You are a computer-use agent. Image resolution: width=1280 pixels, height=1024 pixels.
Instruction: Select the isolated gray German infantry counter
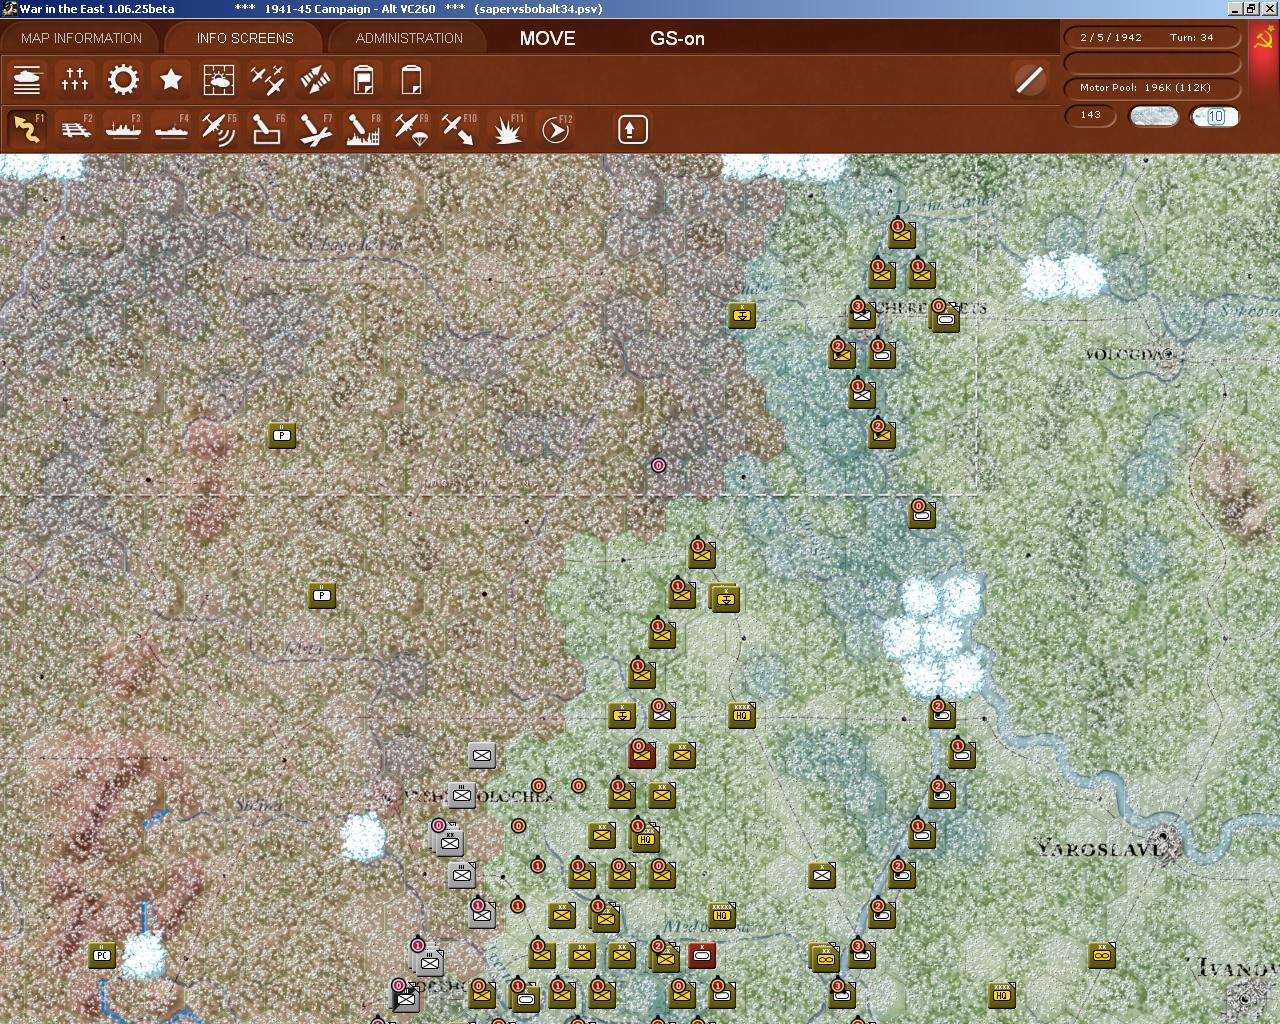coord(482,755)
